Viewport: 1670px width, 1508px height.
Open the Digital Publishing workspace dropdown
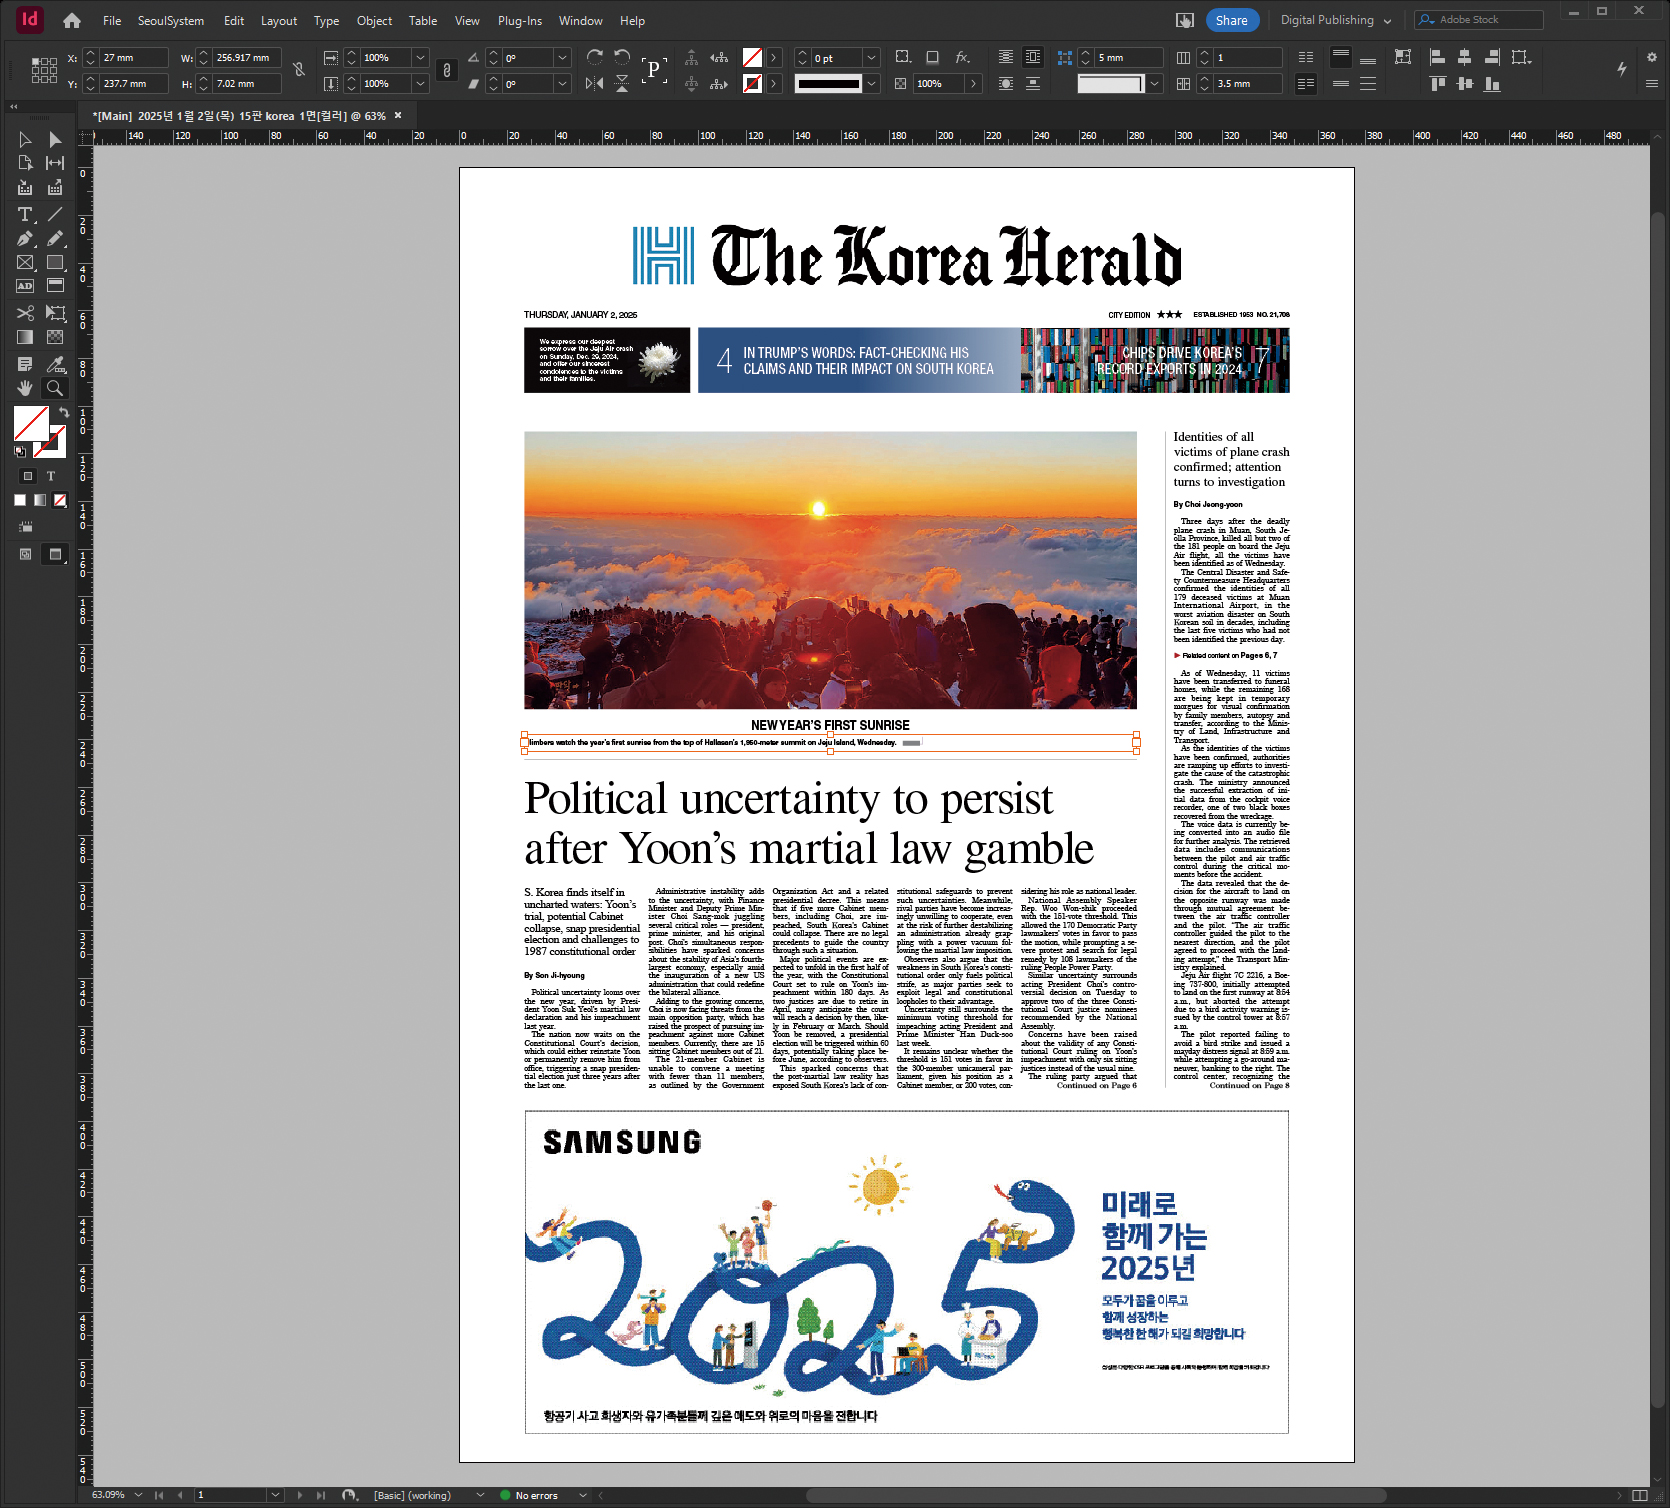point(1336,20)
